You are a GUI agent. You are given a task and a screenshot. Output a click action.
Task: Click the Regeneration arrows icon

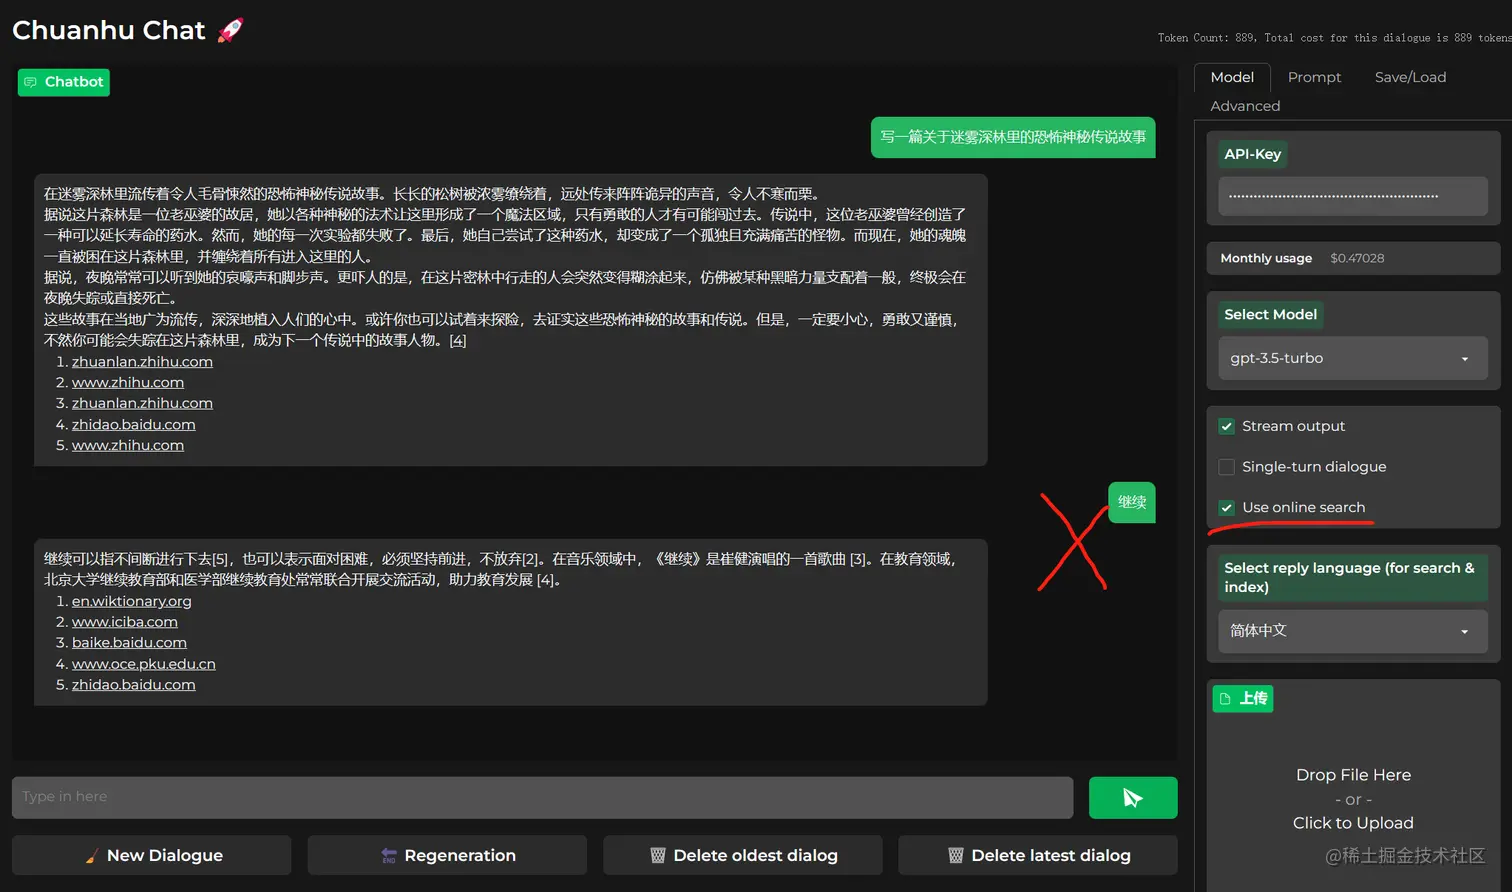[389, 856]
